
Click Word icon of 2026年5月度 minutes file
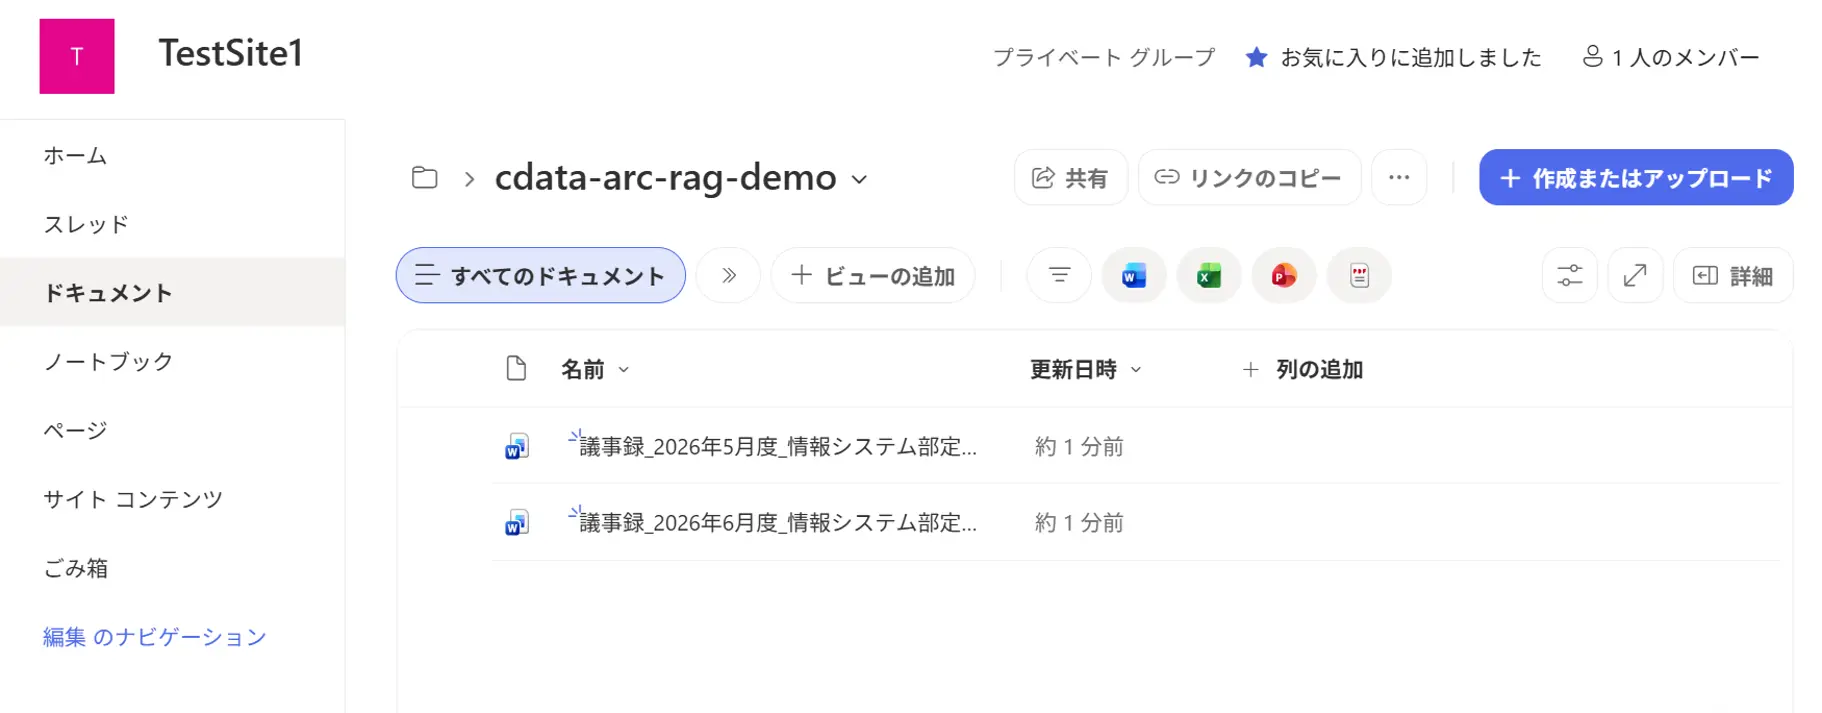(516, 446)
